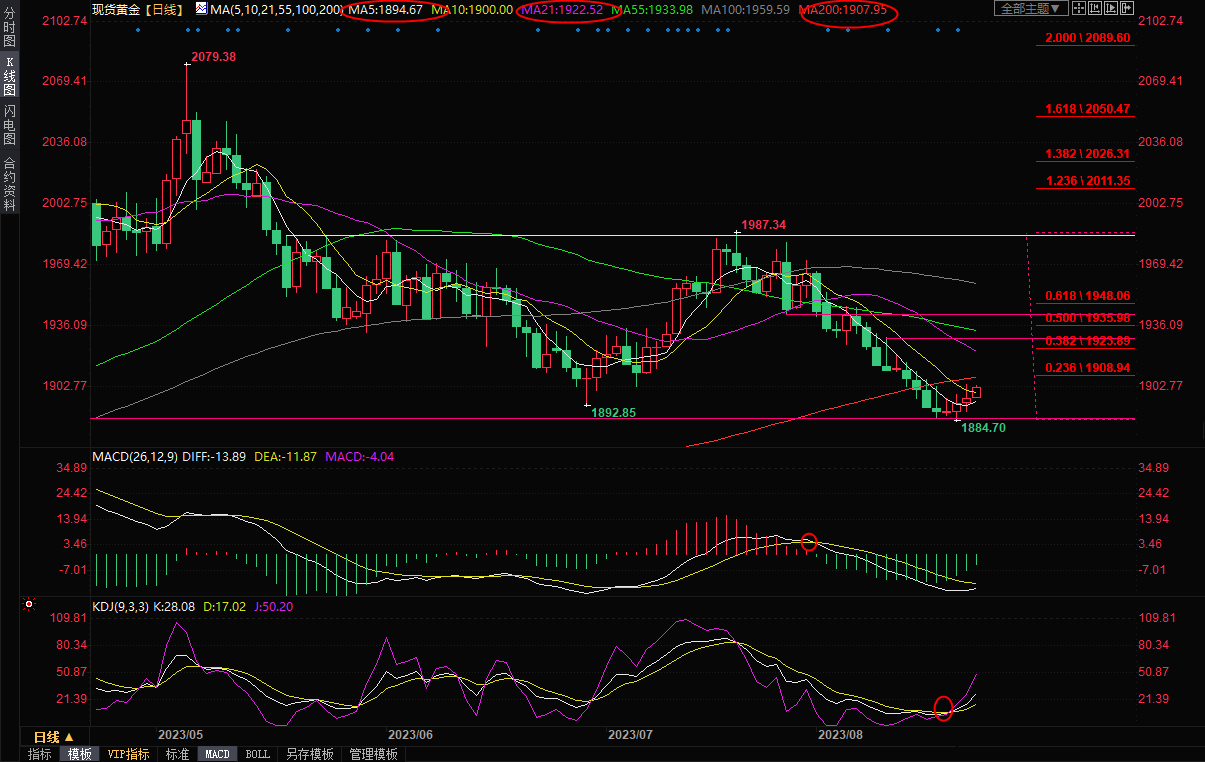Click the Fibonacci 1.382 \ 2026.31 level label
The image size is (1205, 762).
tap(1086, 154)
